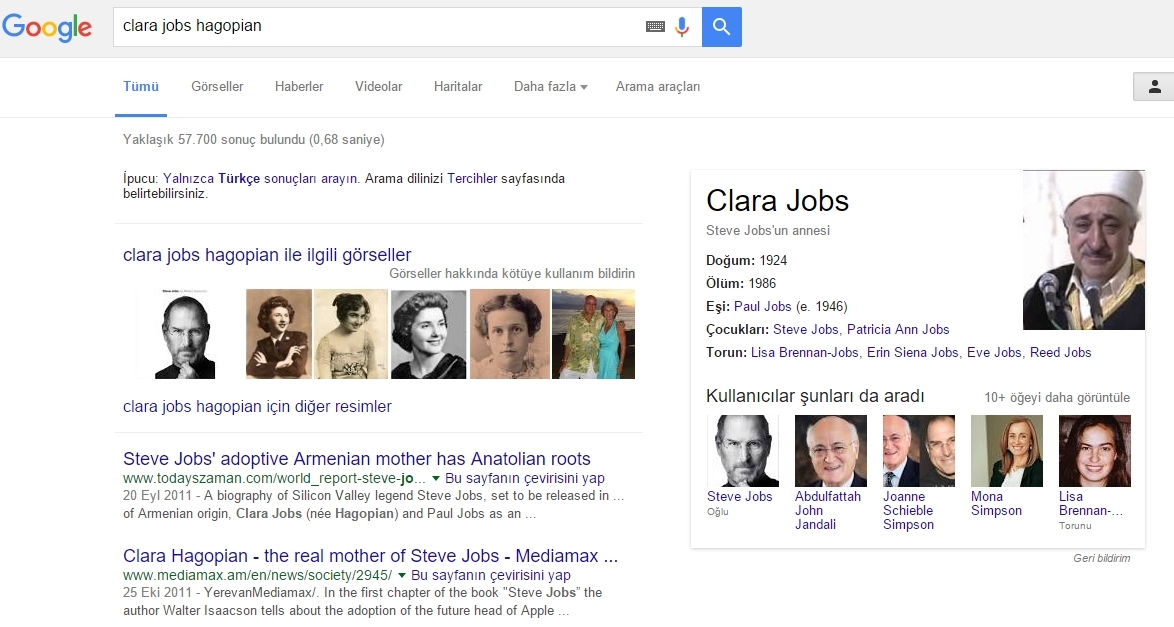The height and width of the screenshot is (627, 1174).
Task: Click 'clara jobs hagopian için diğer resimler'
Action: 257,406
